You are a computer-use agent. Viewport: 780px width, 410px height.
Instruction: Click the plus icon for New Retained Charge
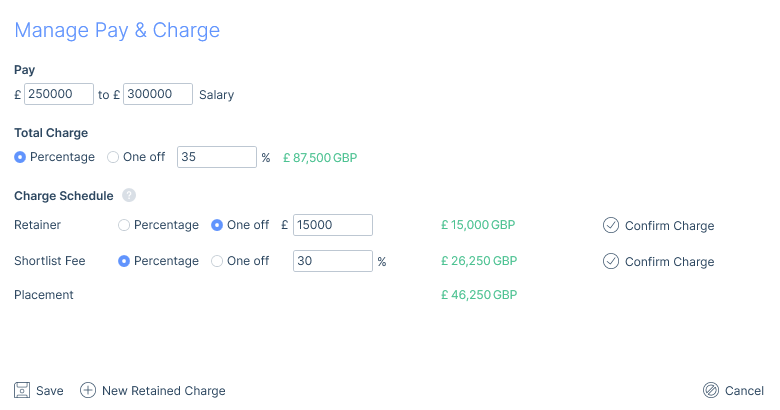click(88, 390)
